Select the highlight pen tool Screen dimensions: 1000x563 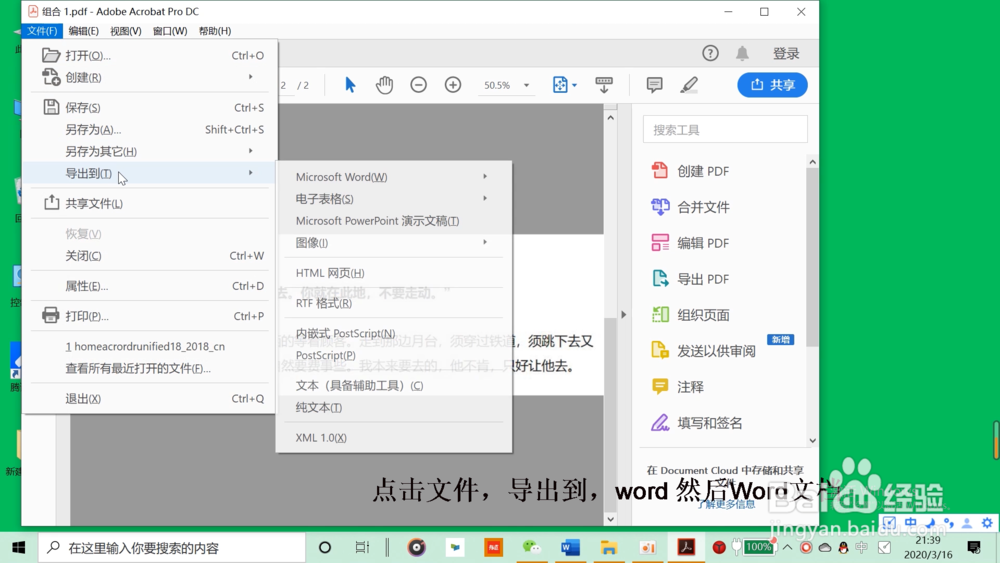click(689, 85)
